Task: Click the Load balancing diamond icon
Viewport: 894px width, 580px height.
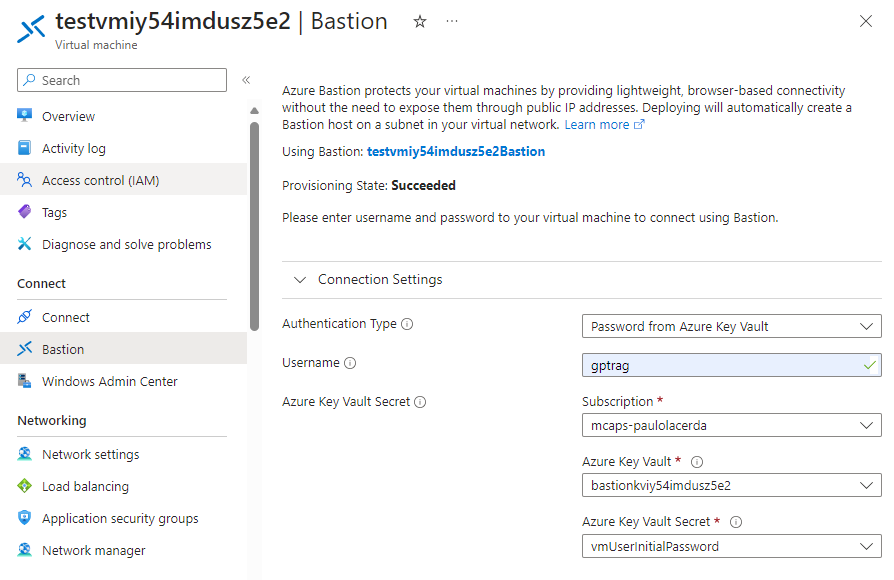Action: [x=25, y=486]
